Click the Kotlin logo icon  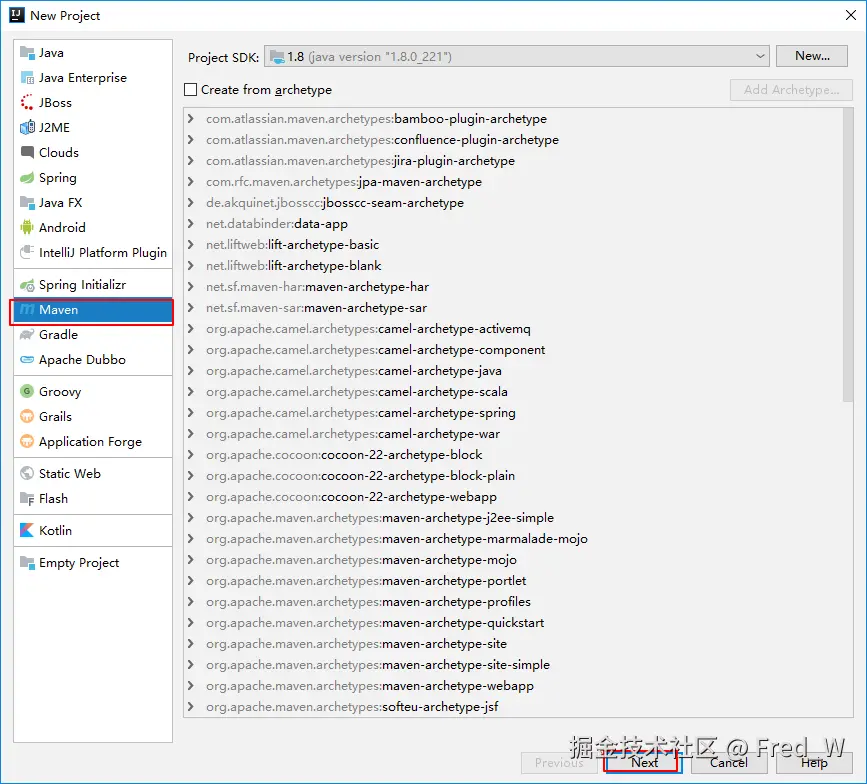tap(27, 530)
